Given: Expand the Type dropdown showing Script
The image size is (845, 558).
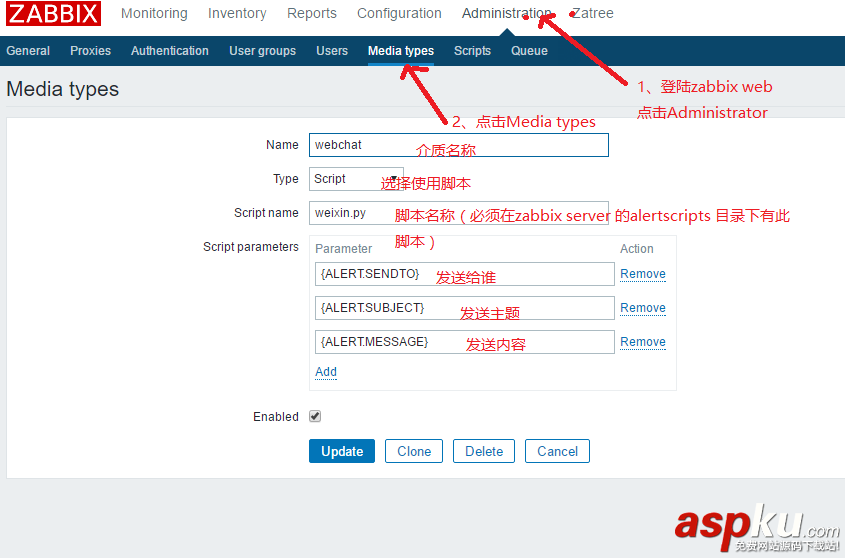Looking at the screenshot, I should [356, 179].
